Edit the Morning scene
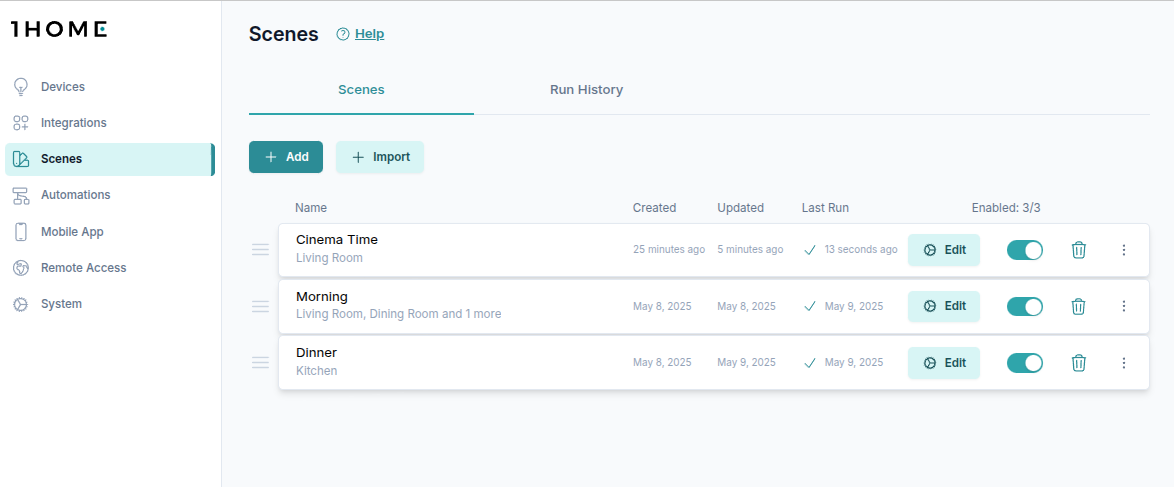This screenshot has width=1174, height=487. [944, 306]
